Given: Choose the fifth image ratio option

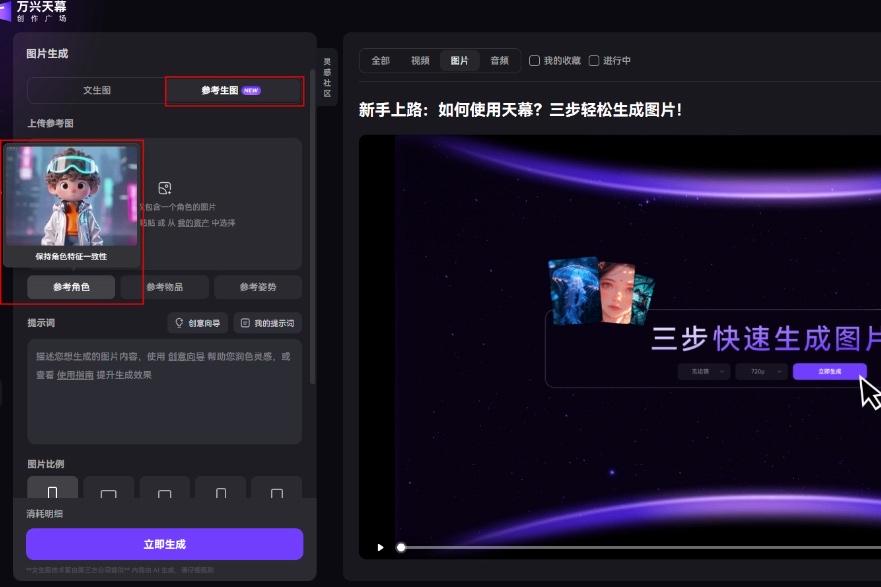Looking at the screenshot, I should 277,488.
